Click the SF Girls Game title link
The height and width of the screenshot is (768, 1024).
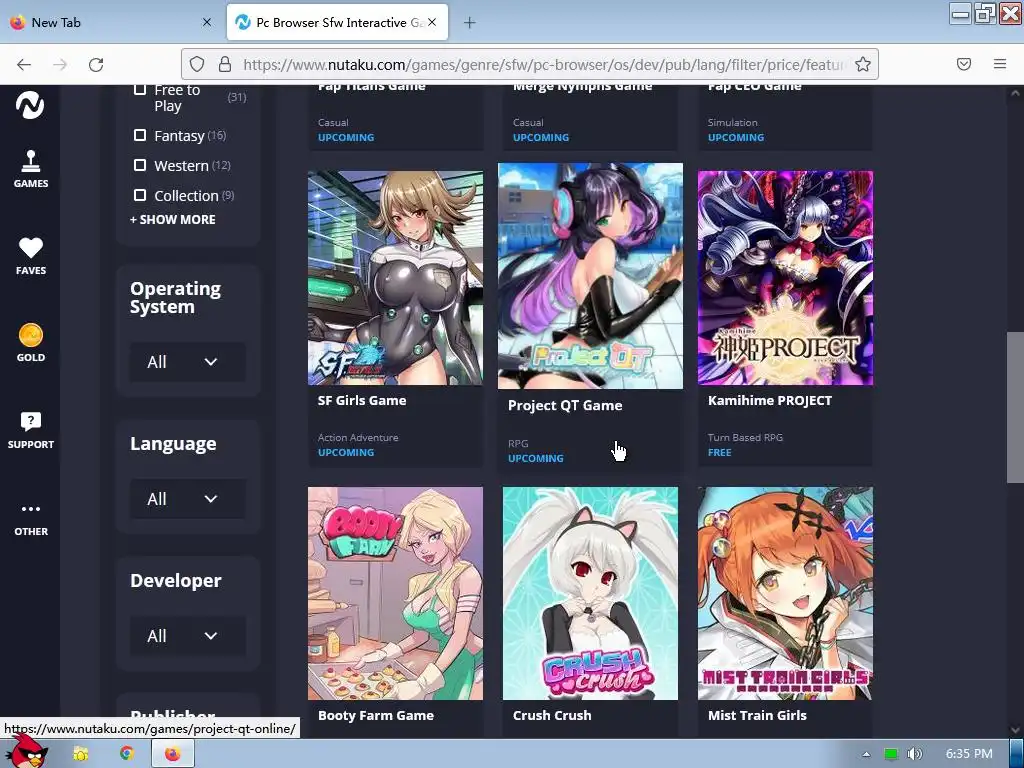click(362, 400)
